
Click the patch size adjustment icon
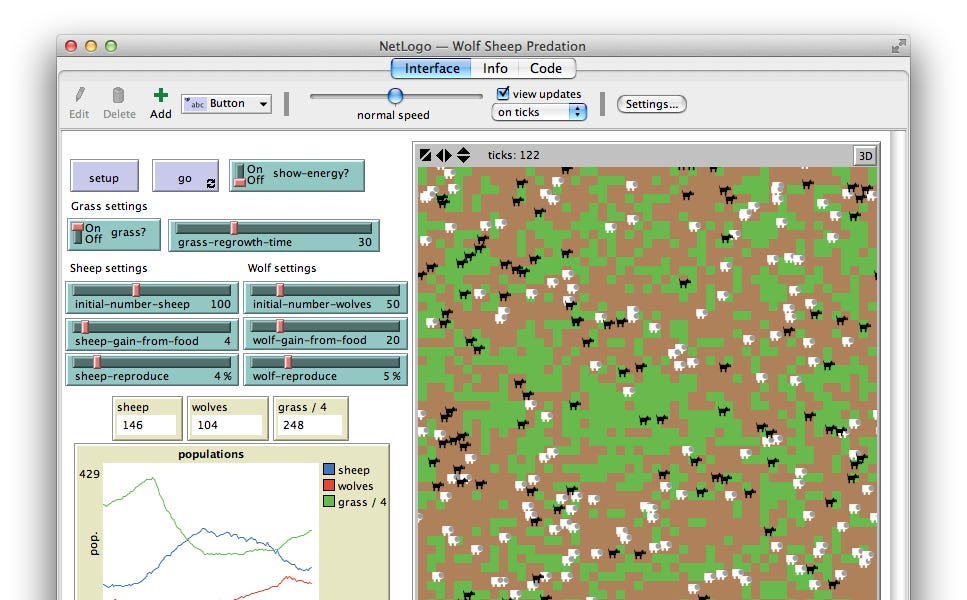[425, 154]
